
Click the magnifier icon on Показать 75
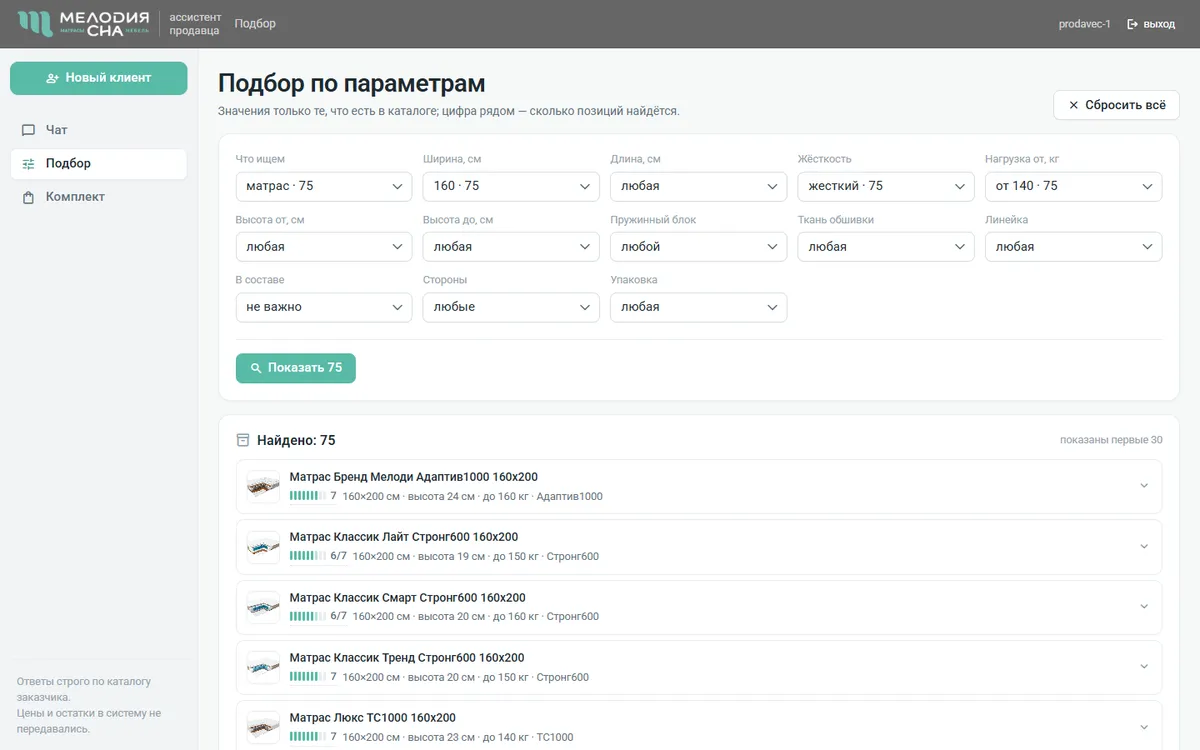256,368
